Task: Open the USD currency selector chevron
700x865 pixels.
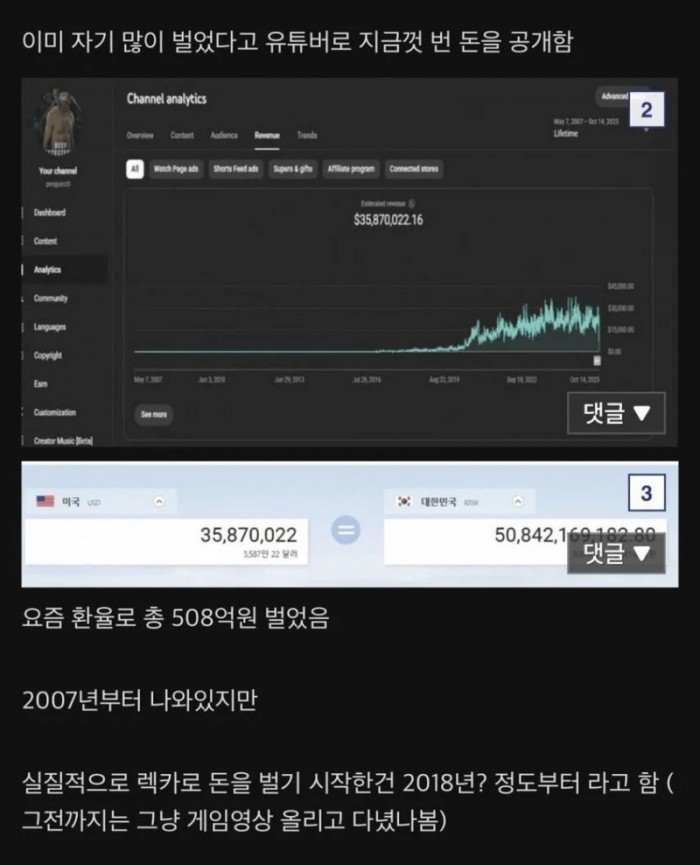Action: pyautogui.click(x=159, y=501)
